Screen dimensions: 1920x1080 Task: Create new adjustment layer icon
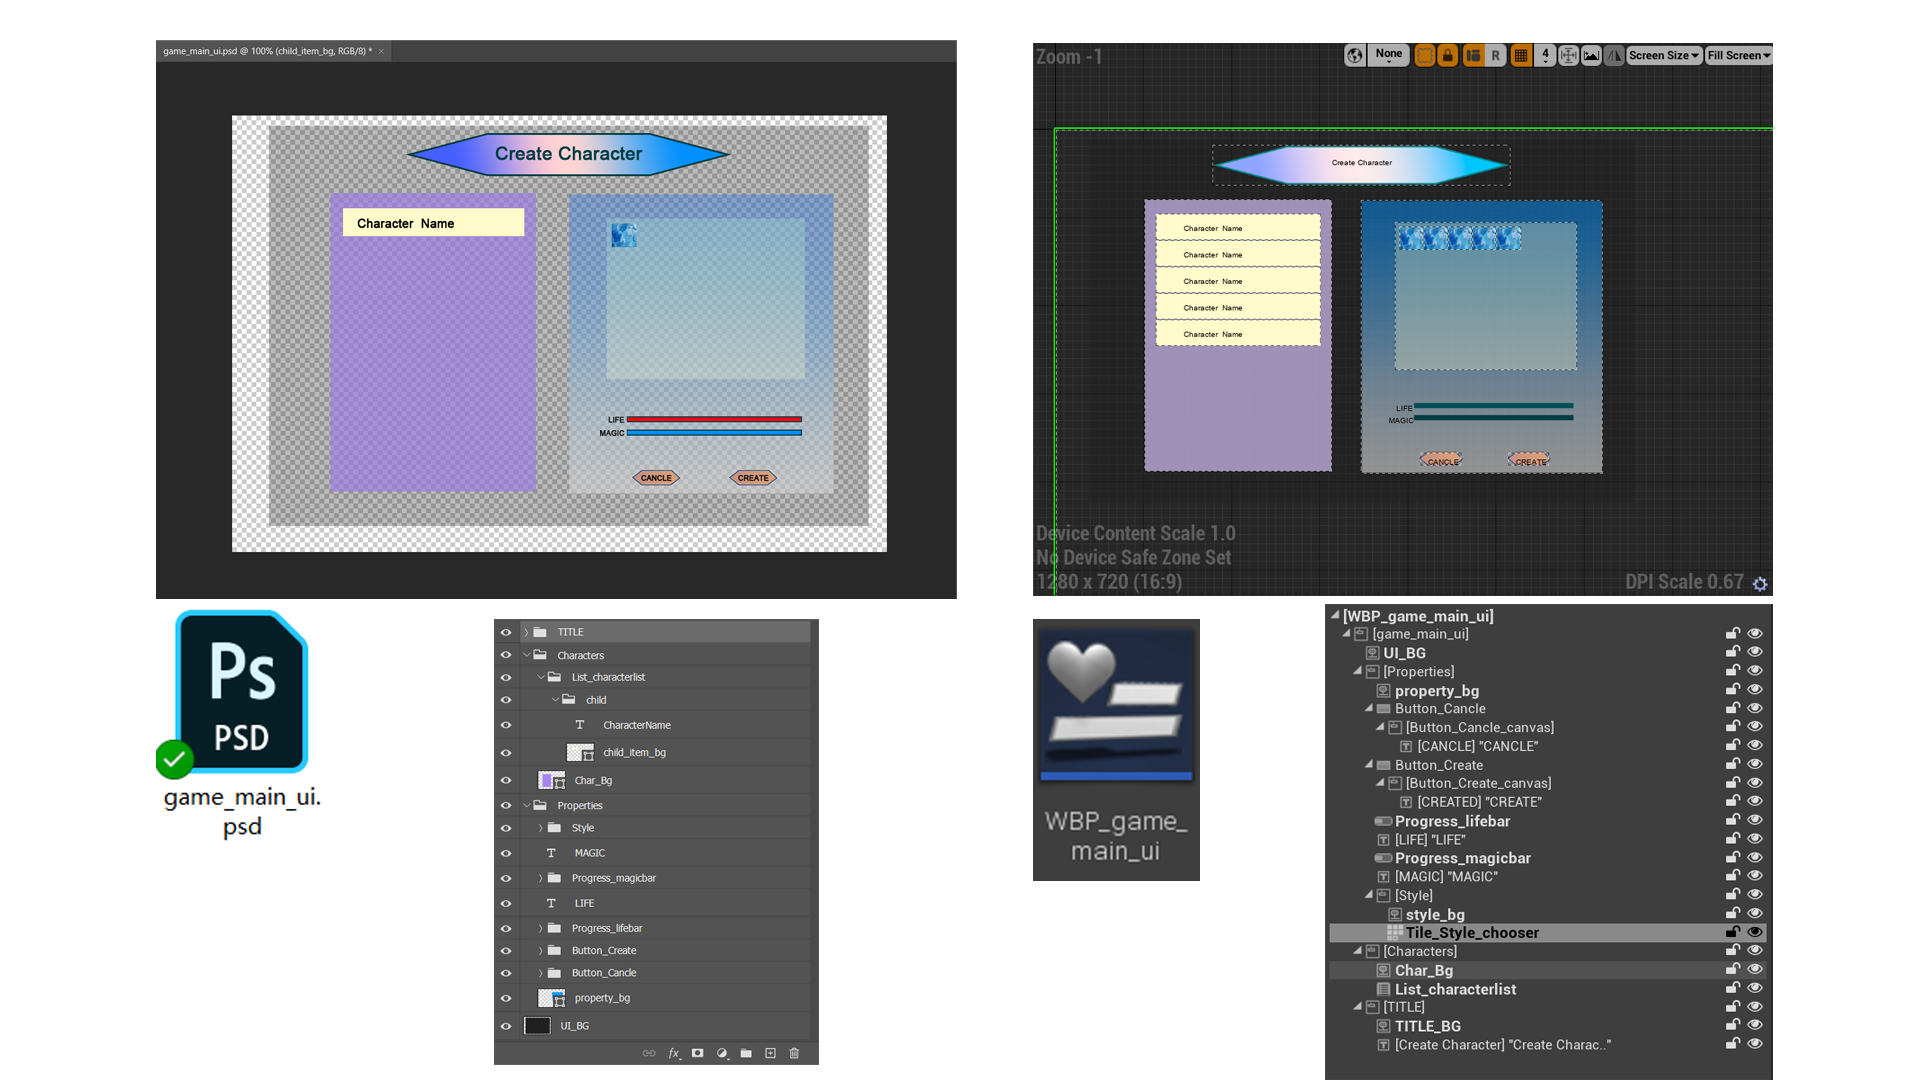(x=722, y=1053)
